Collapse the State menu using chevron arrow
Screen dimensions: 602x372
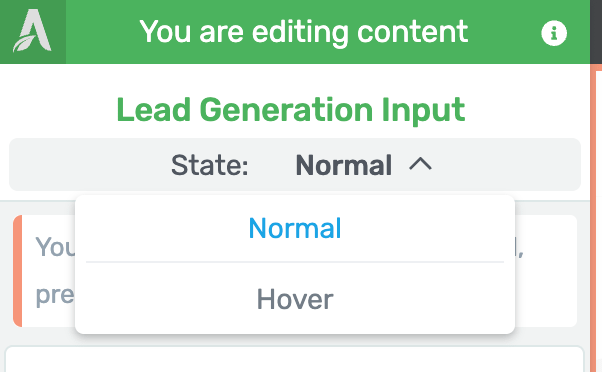[x=420, y=164]
